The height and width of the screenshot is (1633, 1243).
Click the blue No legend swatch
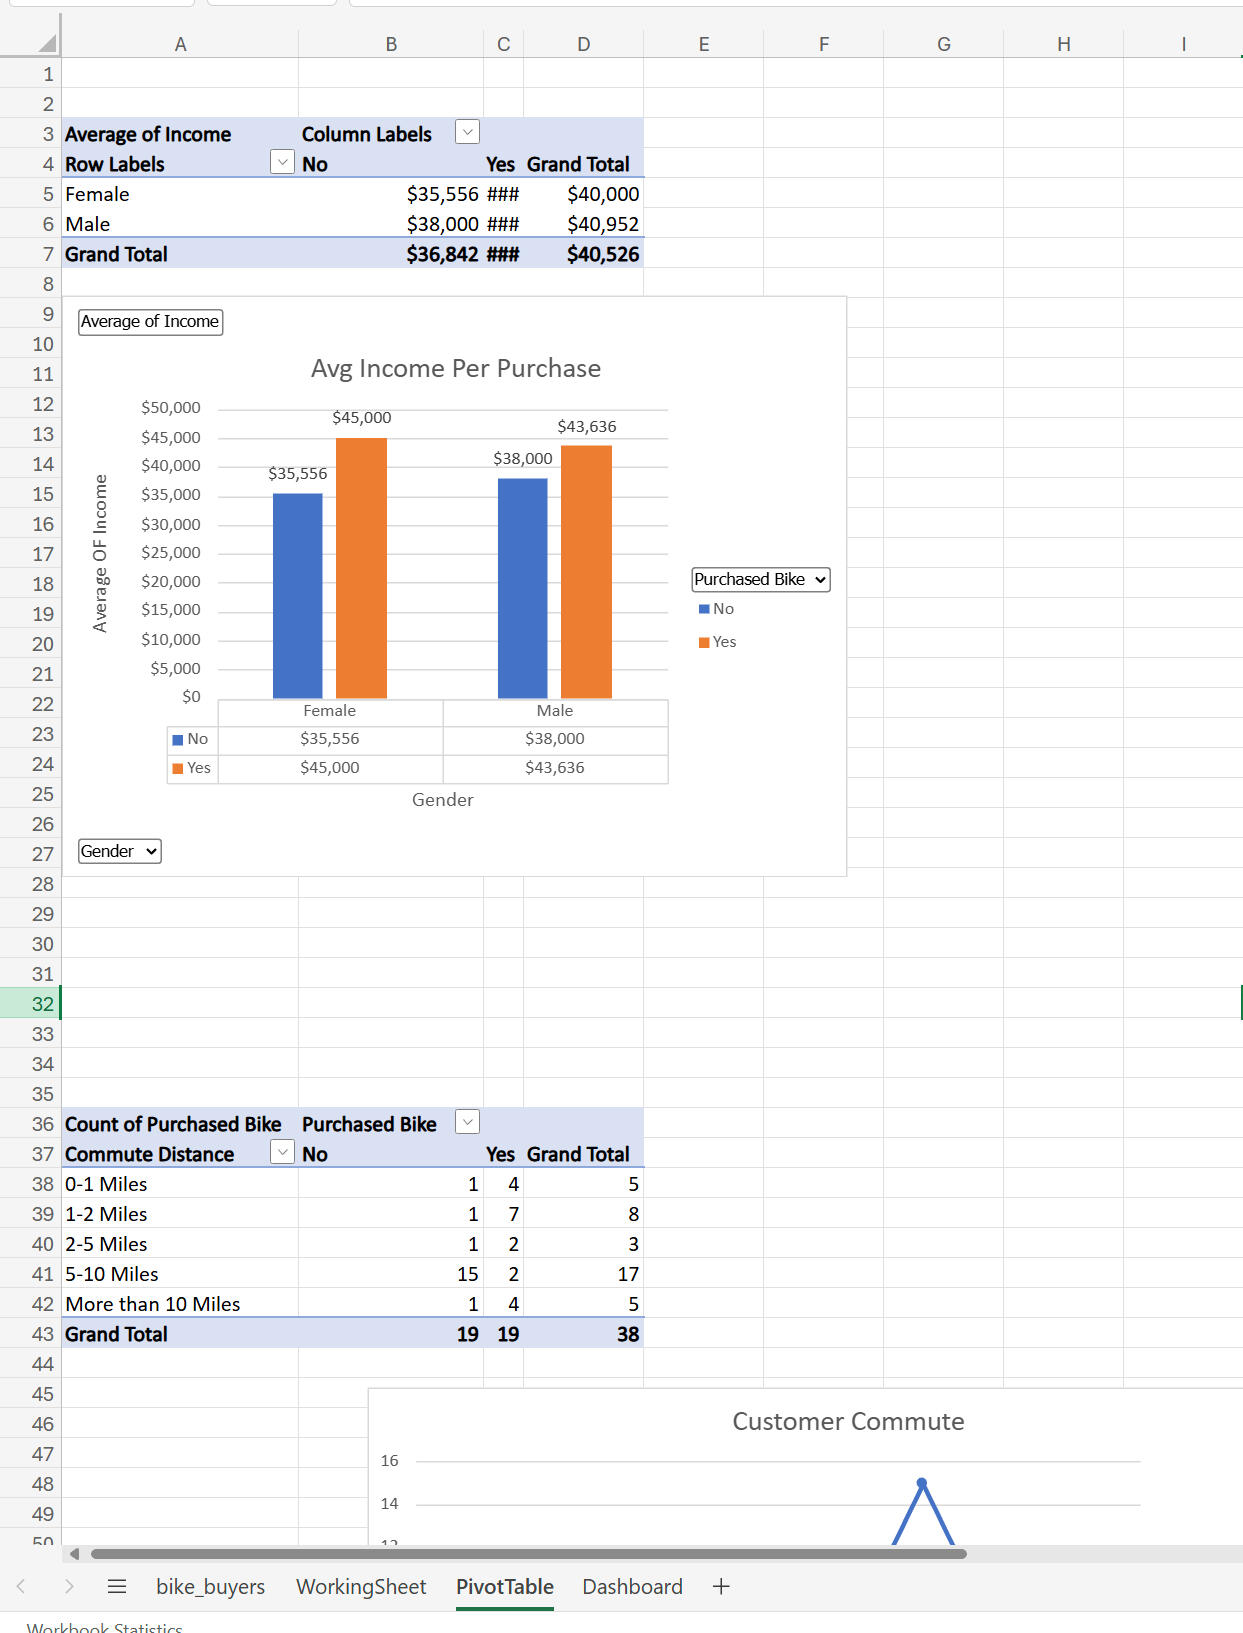(x=704, y=609)
